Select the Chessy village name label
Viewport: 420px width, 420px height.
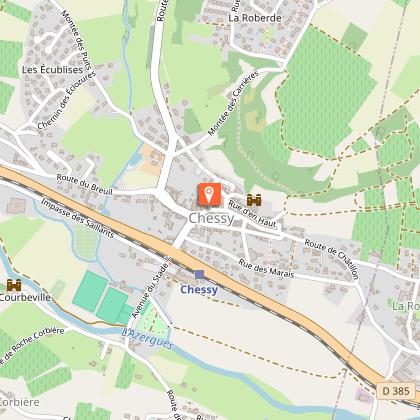[x=212, y=219]
